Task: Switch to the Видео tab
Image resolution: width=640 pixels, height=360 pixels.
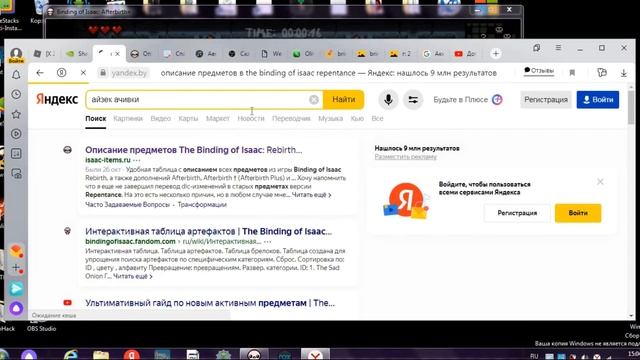Action: click(x=160, y=119)
